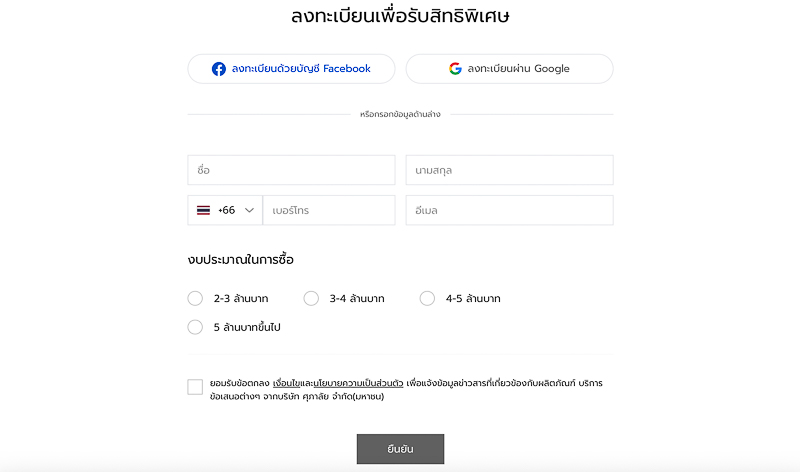The height and width of the screenshot is (472, 800).
Task: Click the Thailand flag icon
Action: 203,211
